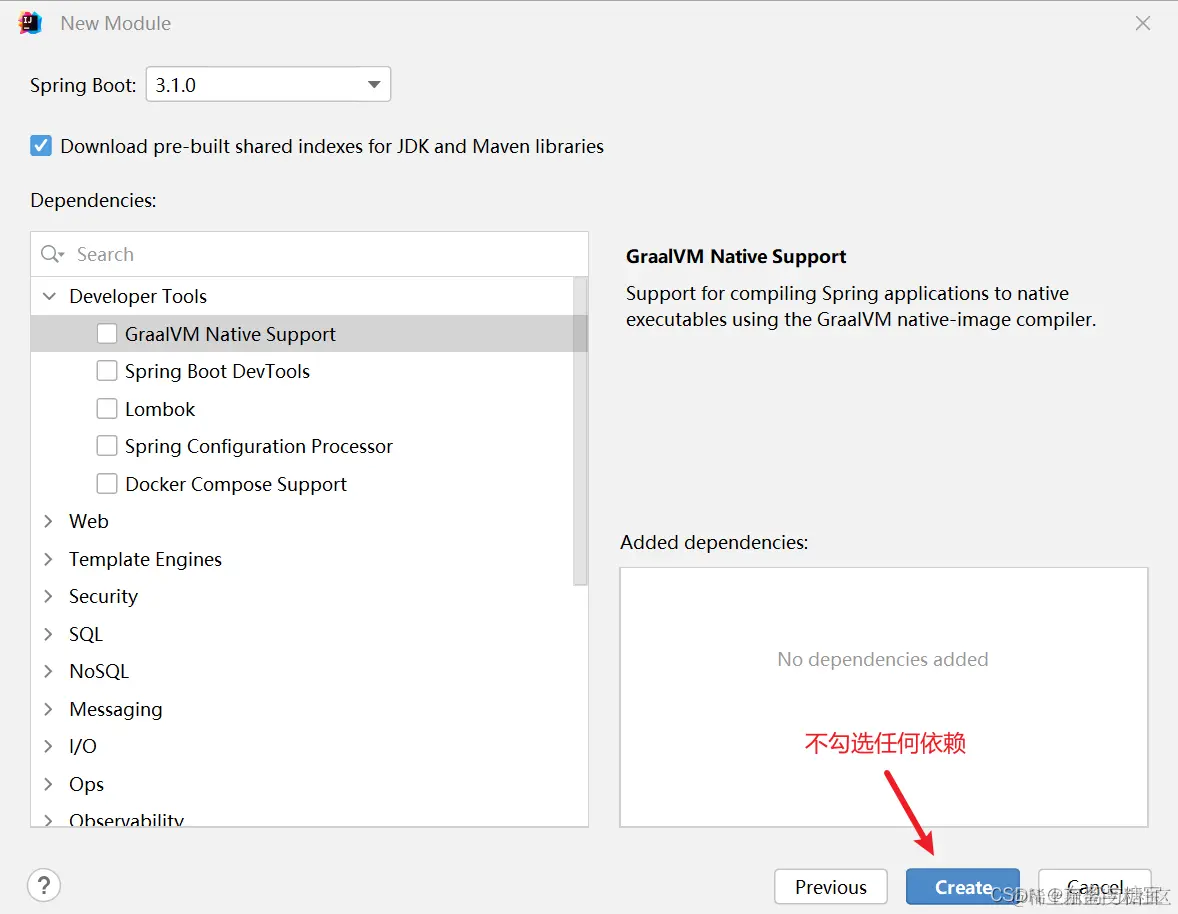Check Spring Configuration Processor checkbox
This screenshot has width=1178, height=914.
tap(107, 446)
